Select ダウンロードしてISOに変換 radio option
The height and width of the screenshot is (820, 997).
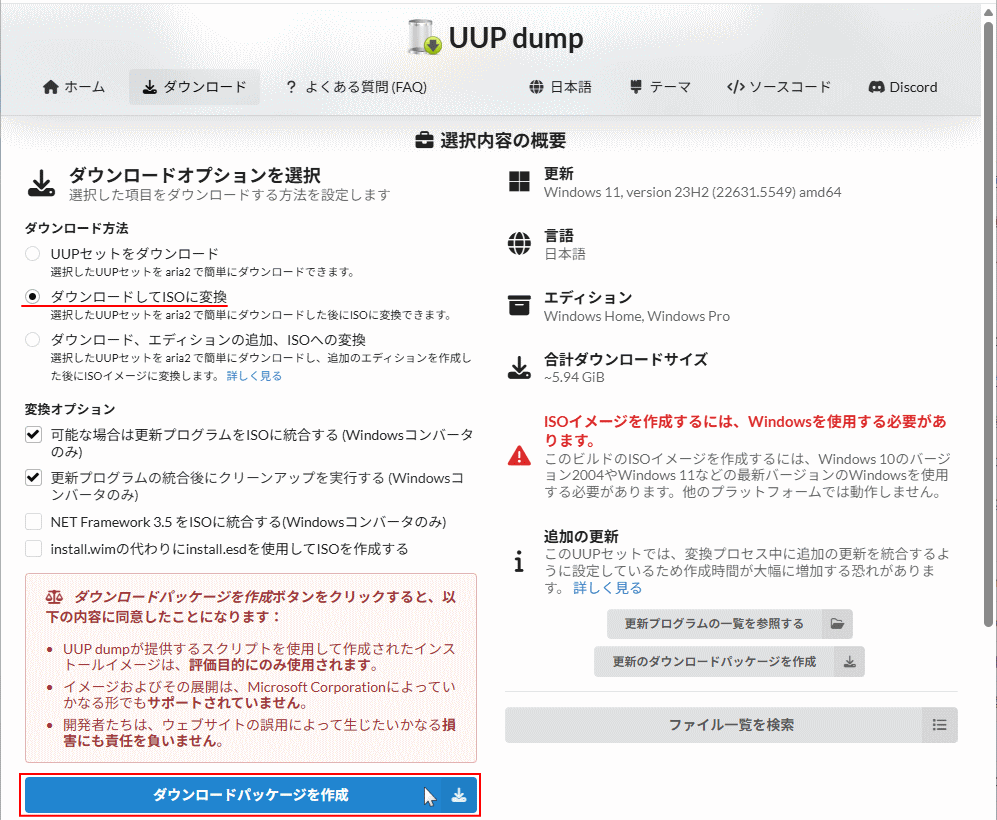point(32,296)
